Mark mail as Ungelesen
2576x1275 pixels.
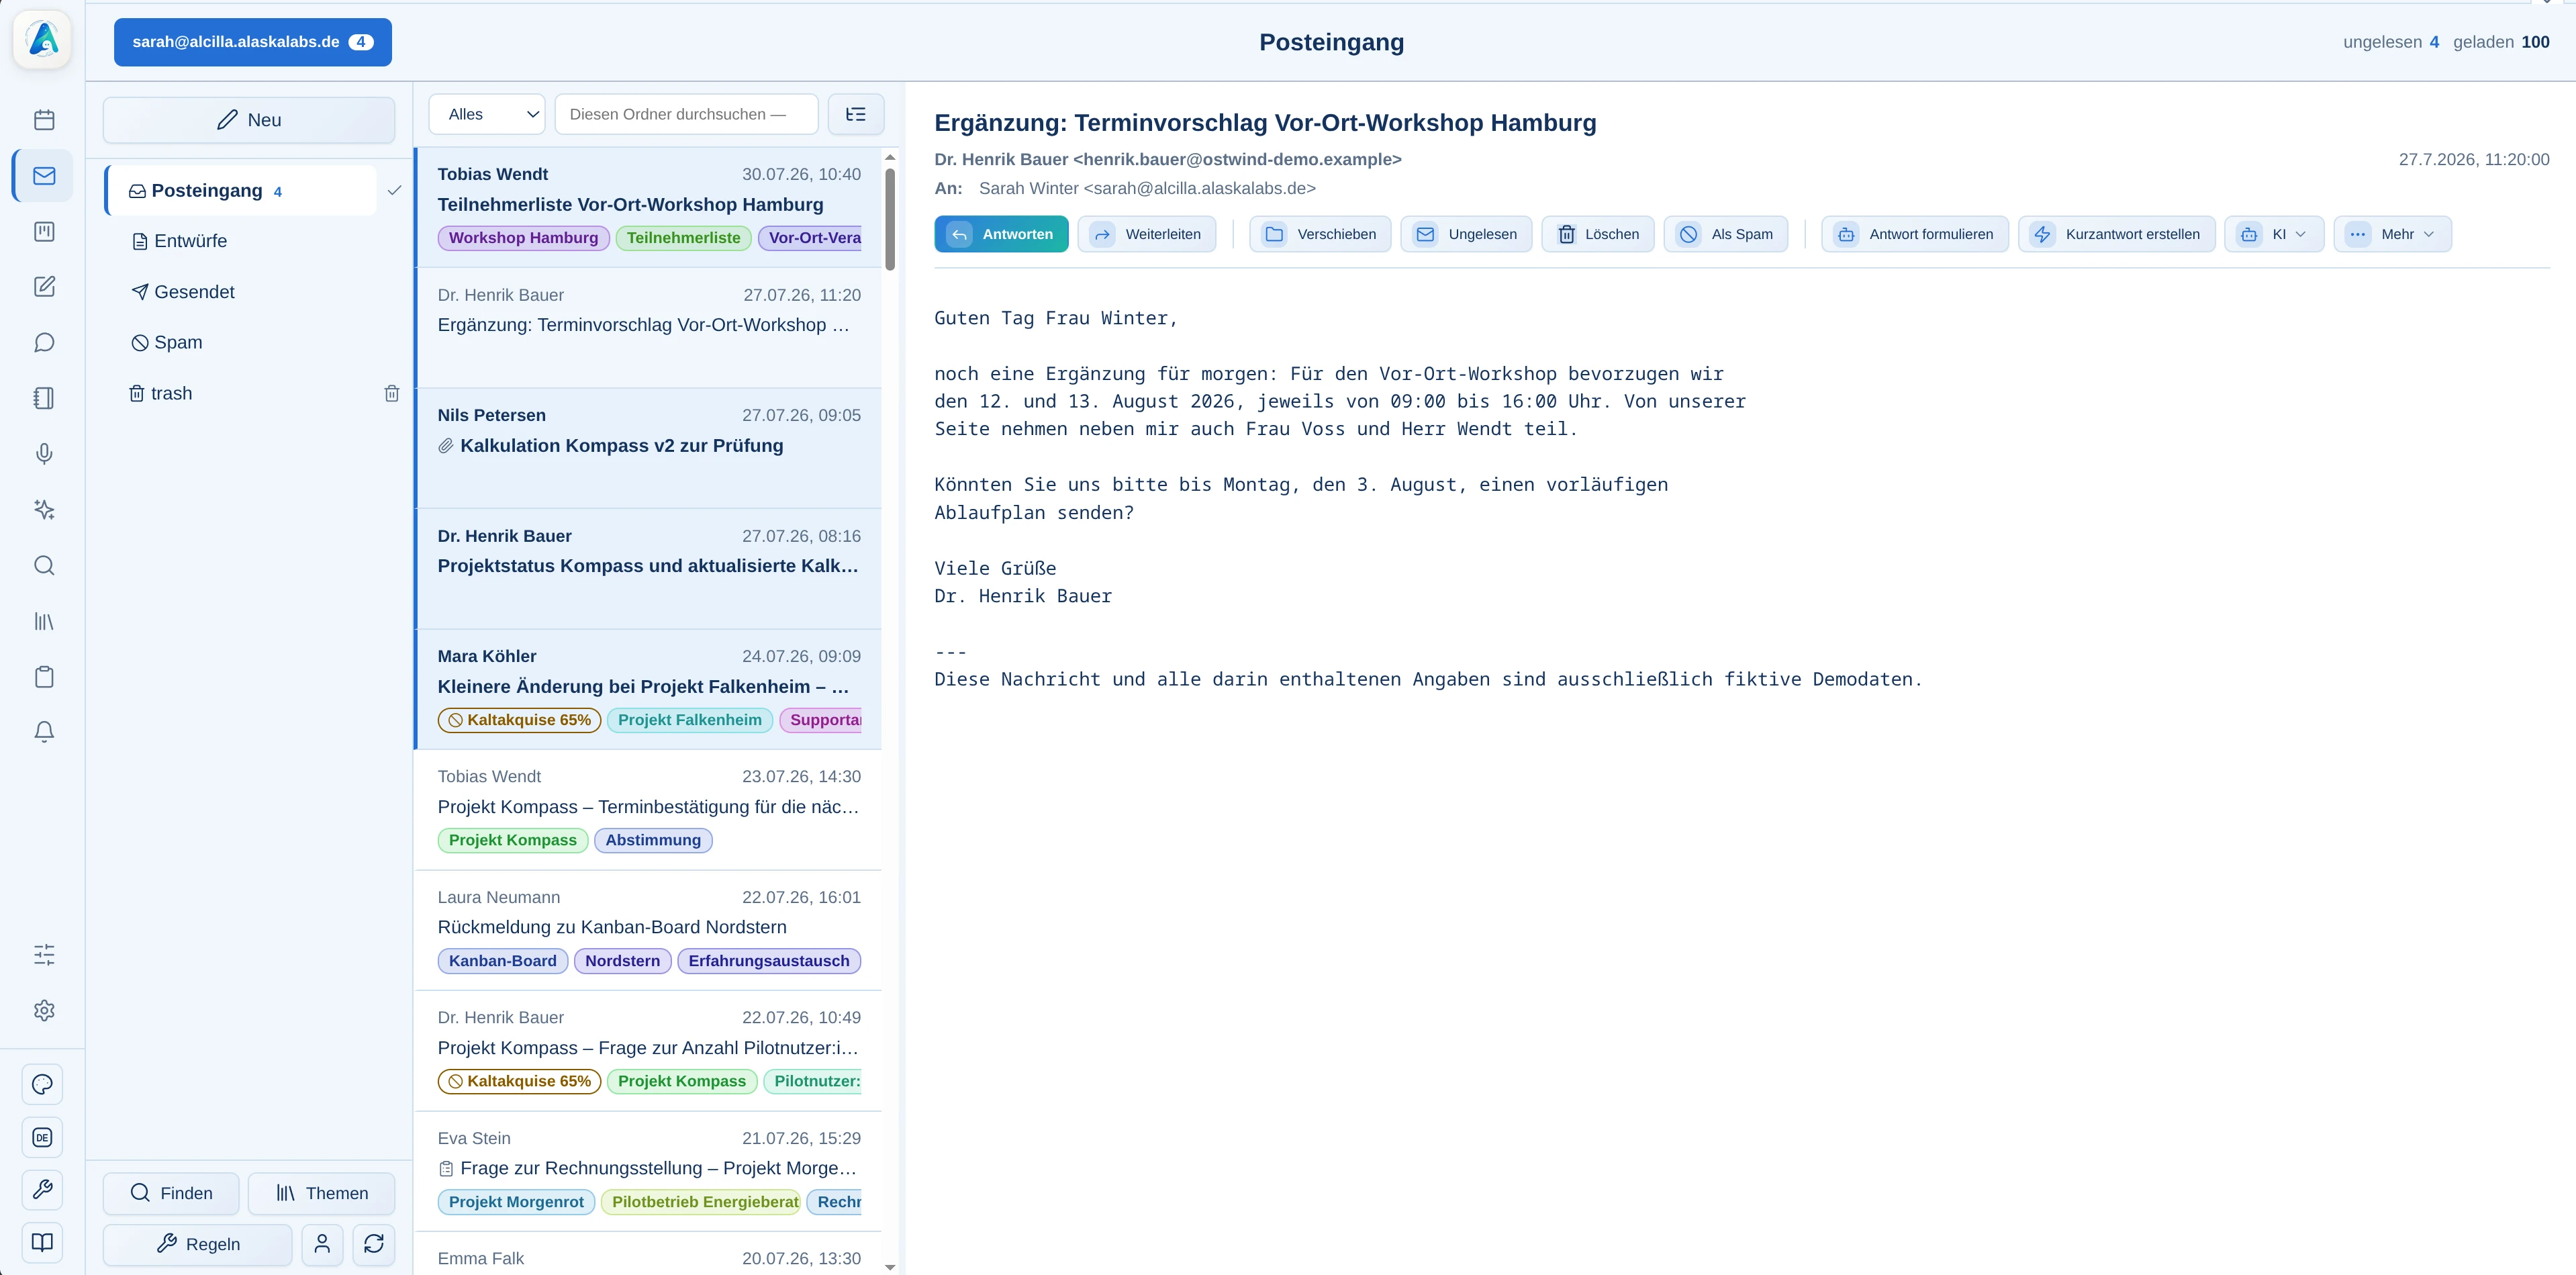click(1466, 234)
